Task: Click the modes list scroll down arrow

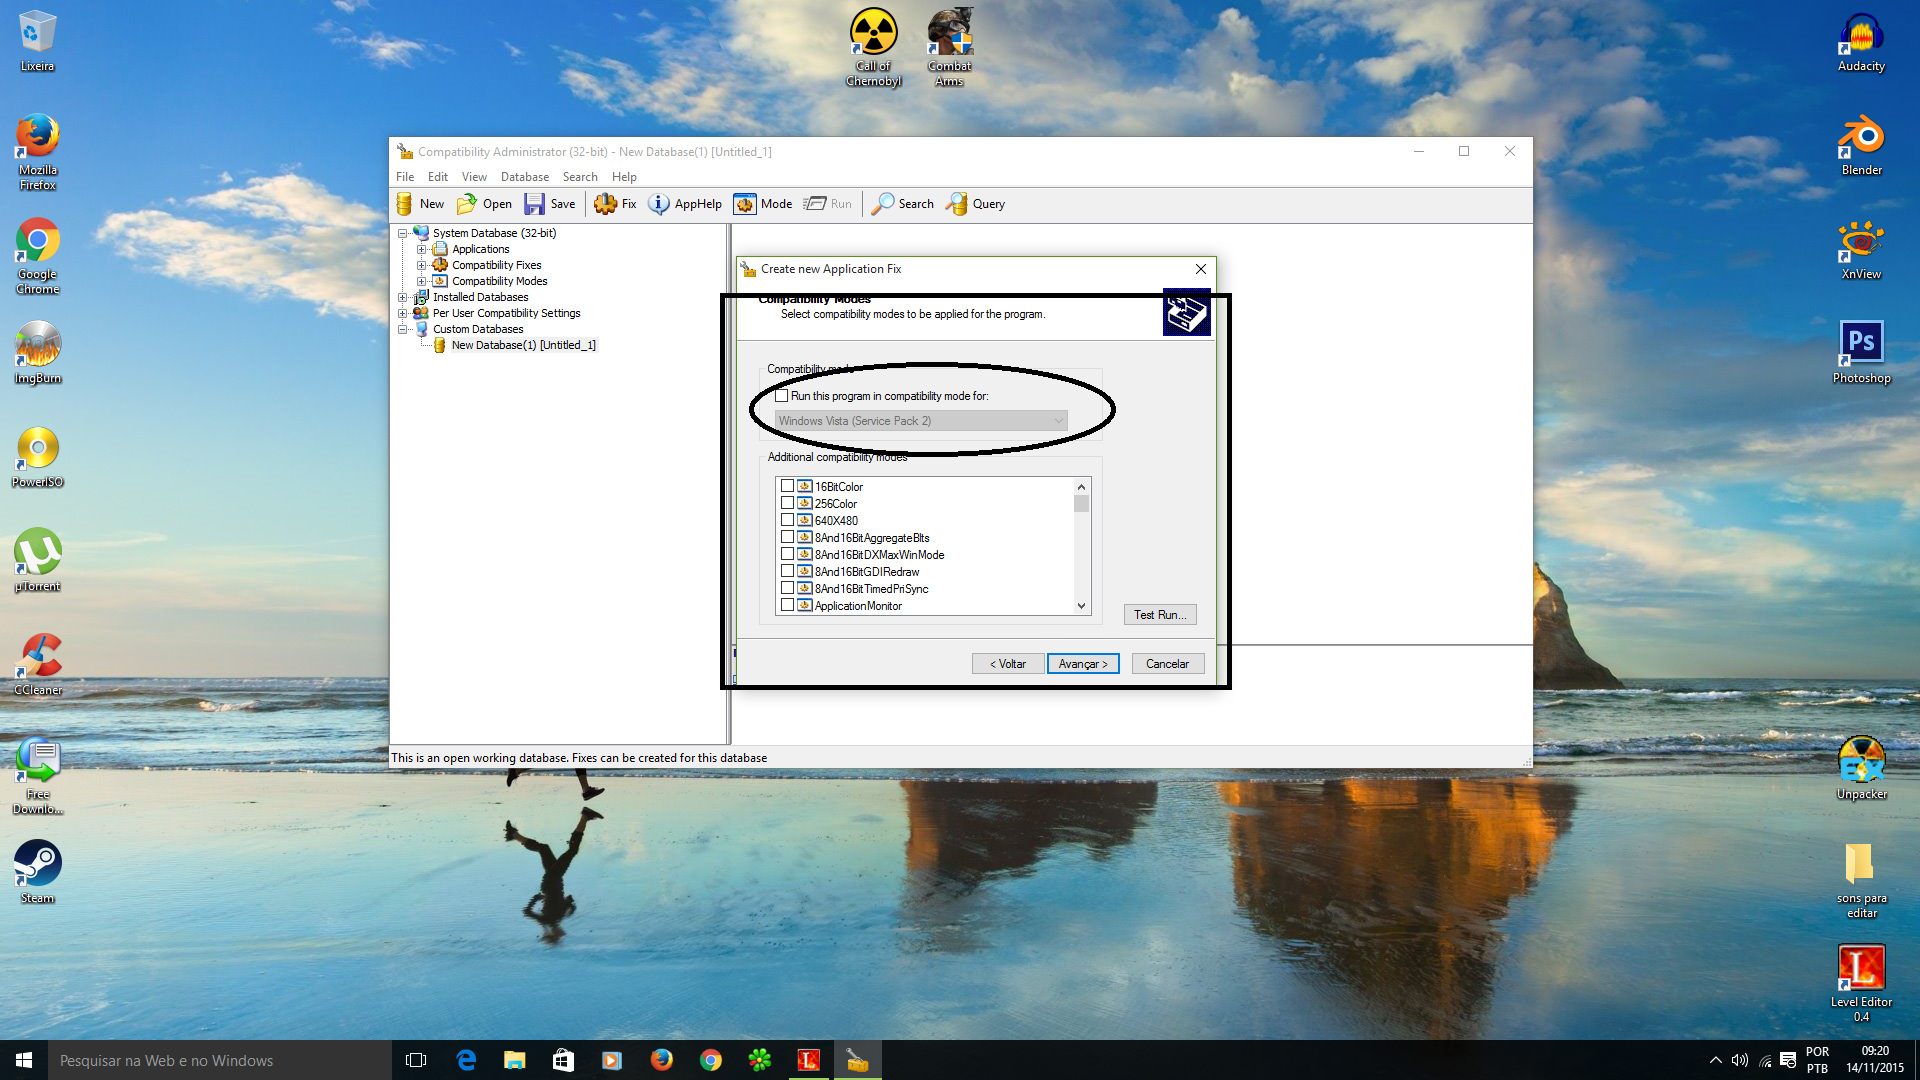Action: tap(1081, 606)
